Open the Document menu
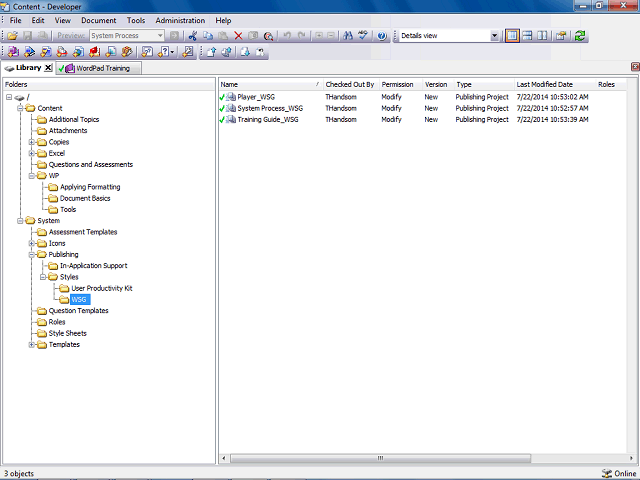Viewport: 640px width, 480px height. 98,20
